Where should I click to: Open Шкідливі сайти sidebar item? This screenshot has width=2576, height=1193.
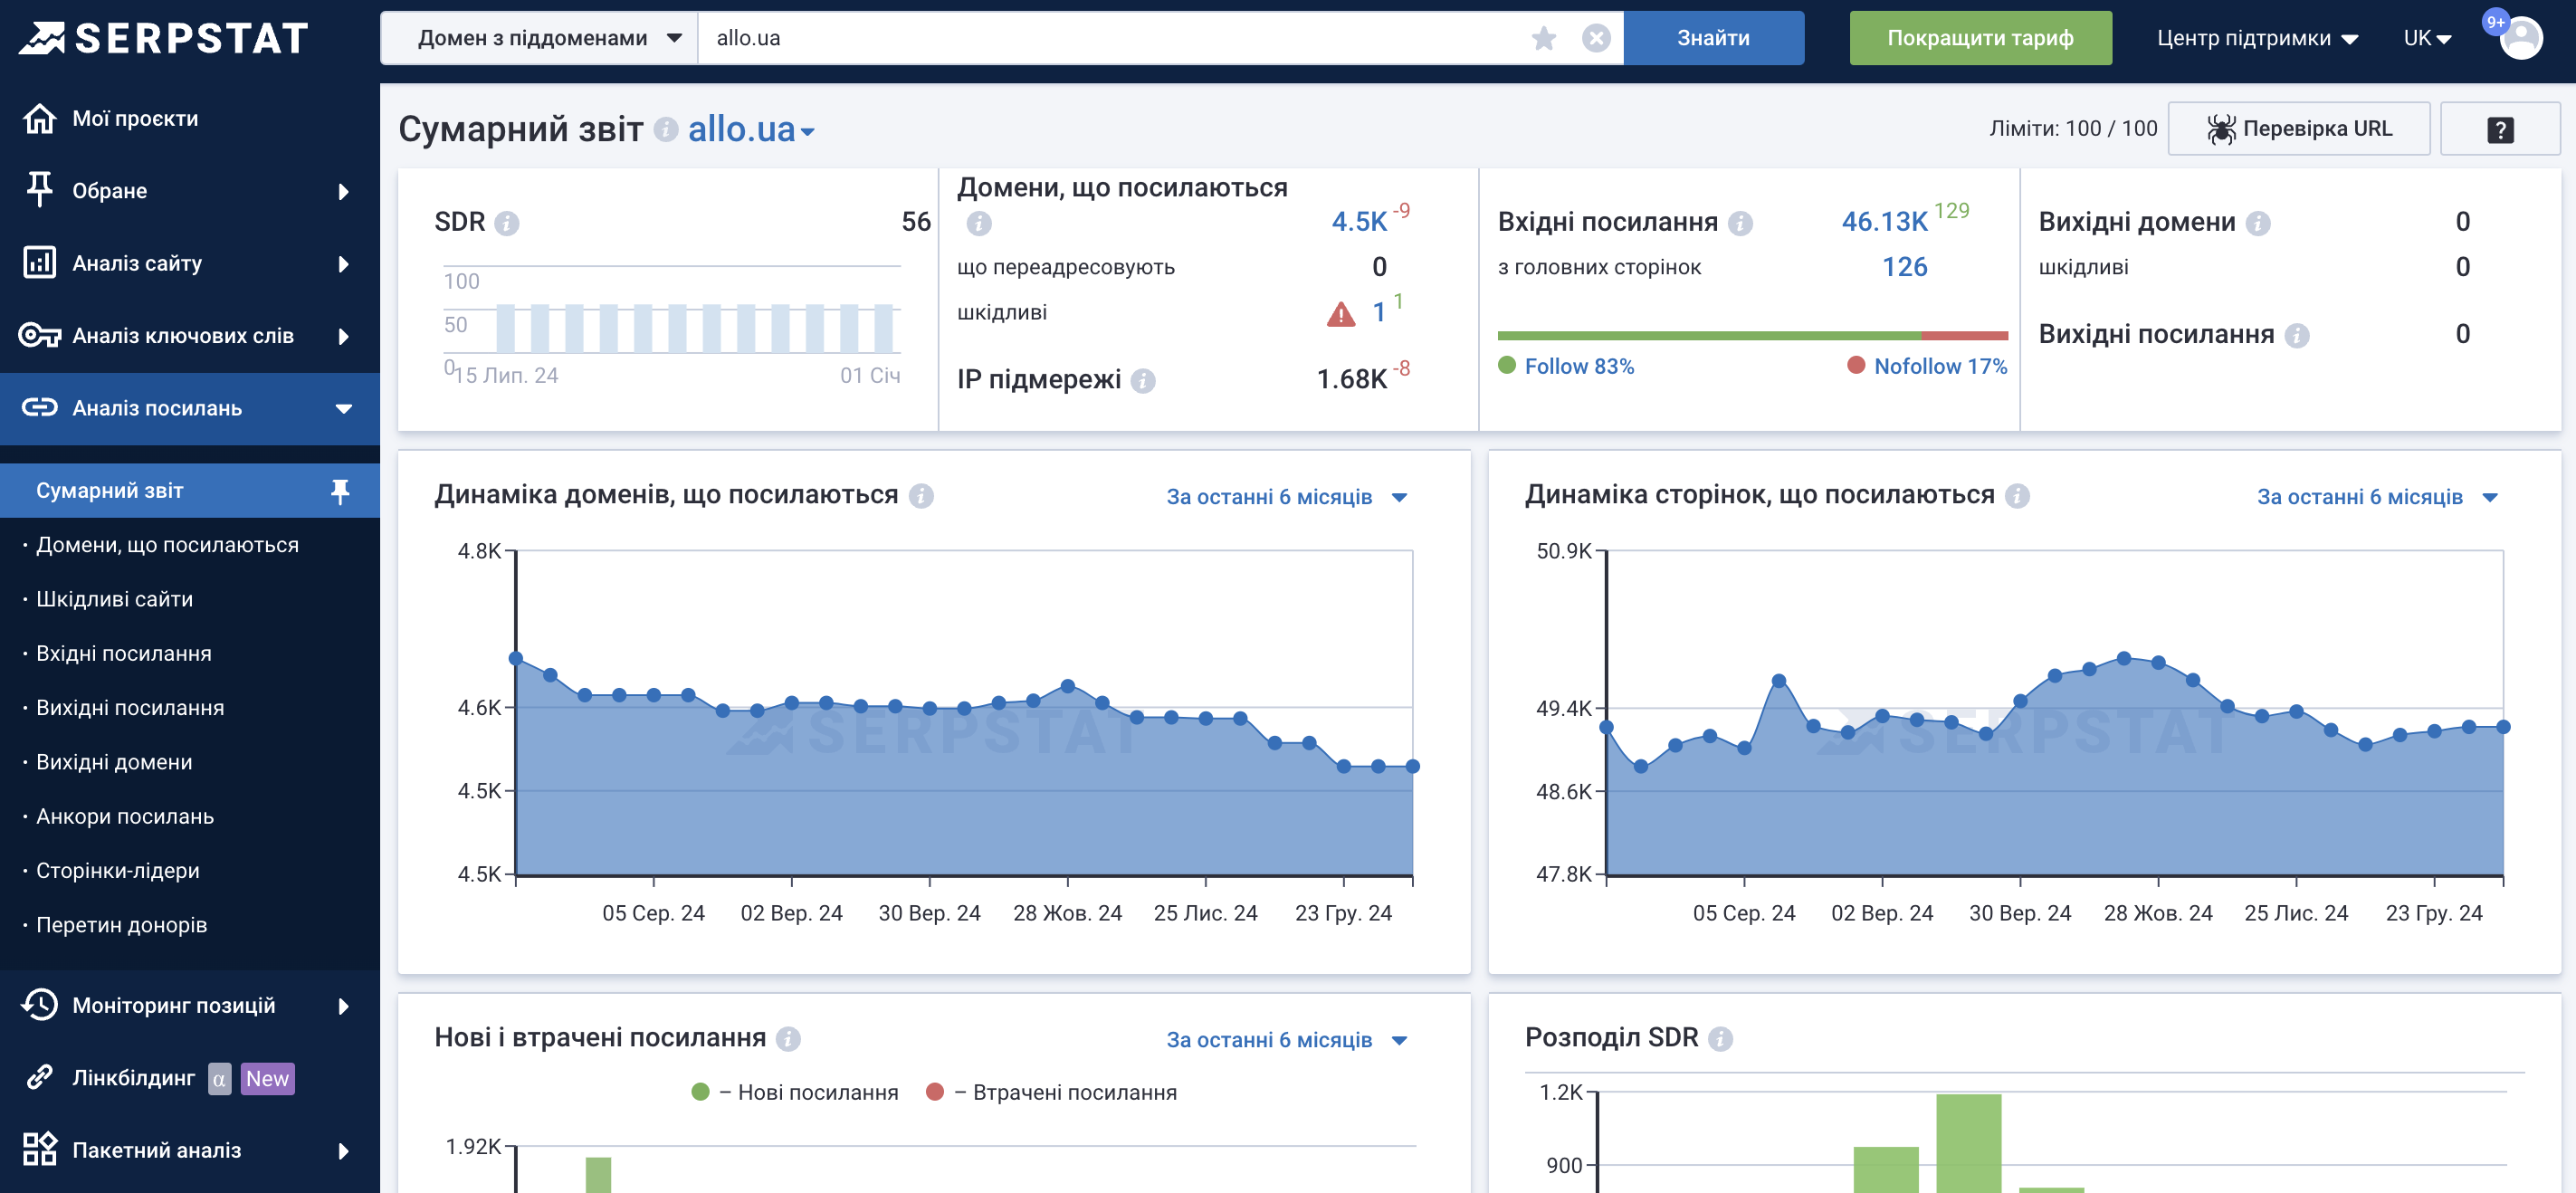[x=114, y=599]
